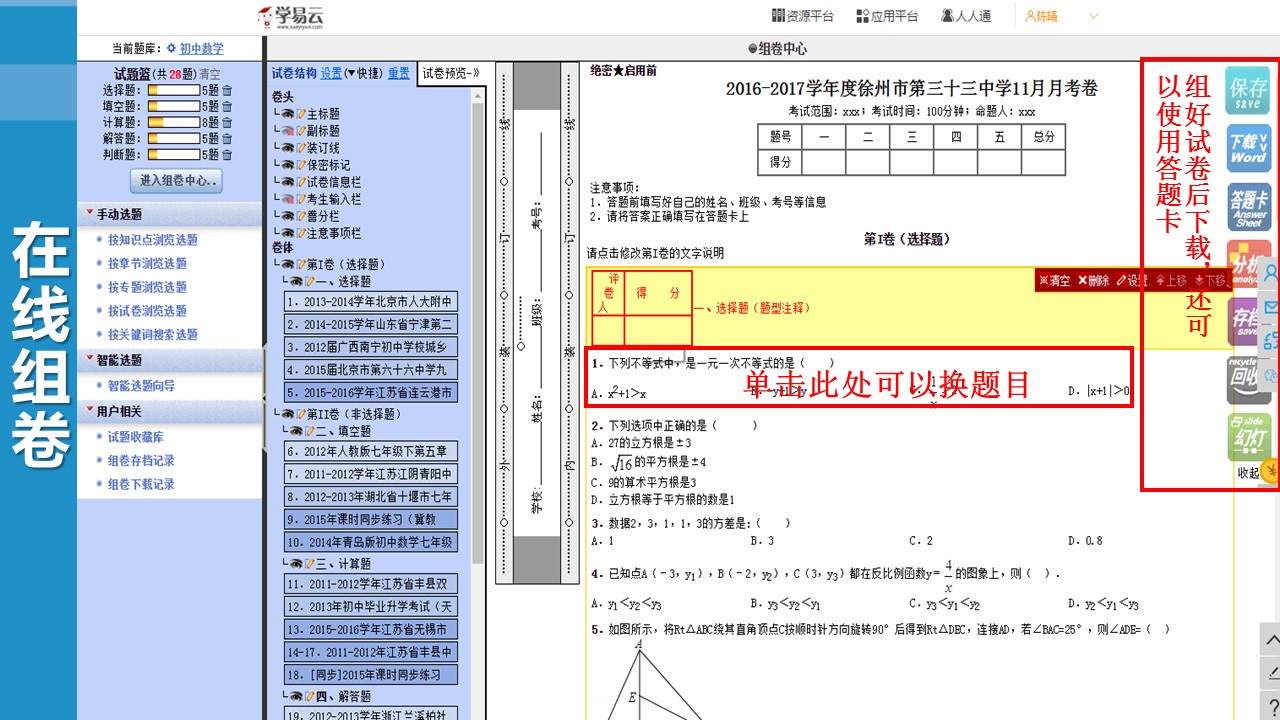Viewport: 1280px width, 720px height.
Task: Click the 重置 link in 试卷结构
Action: tap(399, 73)
